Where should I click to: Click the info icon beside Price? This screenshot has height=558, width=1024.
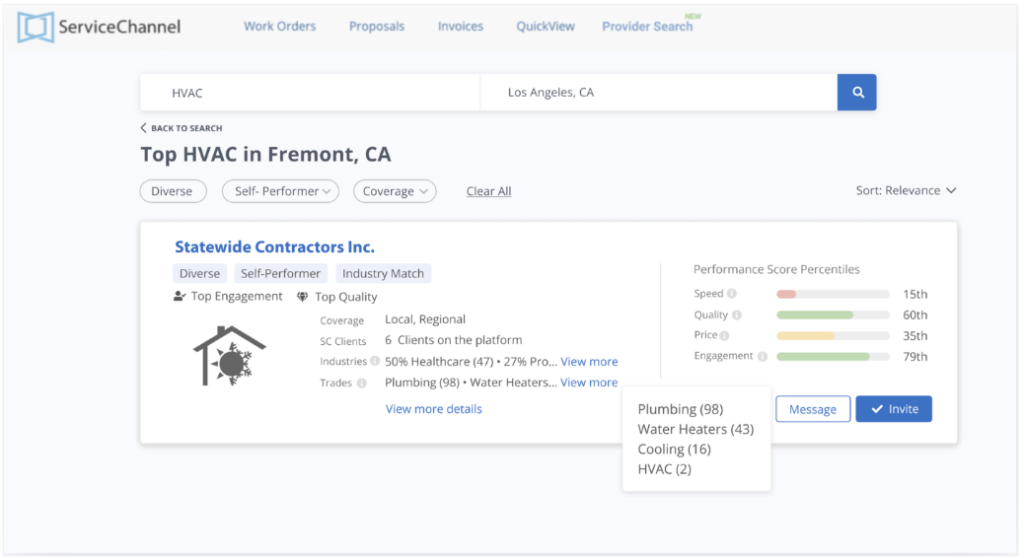point(725,336)
